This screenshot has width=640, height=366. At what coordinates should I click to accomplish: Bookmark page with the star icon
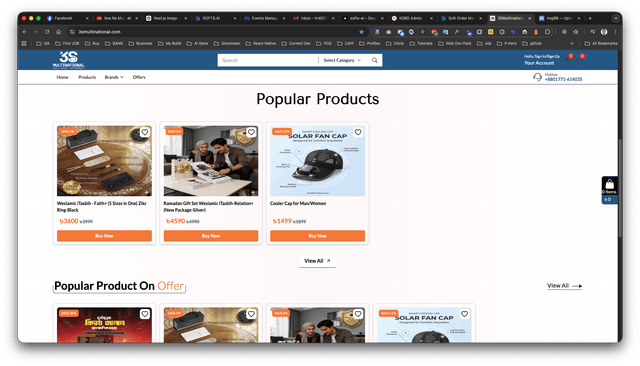click(361, 32)
